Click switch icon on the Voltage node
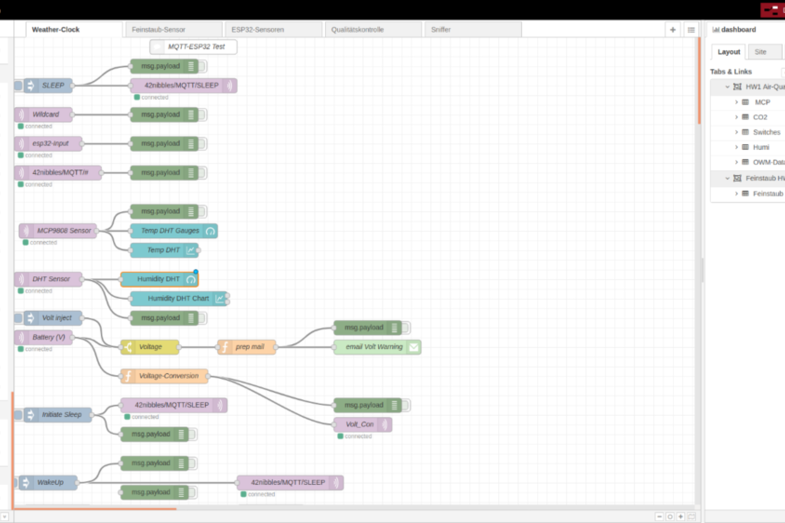The image size is (785, 523). click(128, 347)
